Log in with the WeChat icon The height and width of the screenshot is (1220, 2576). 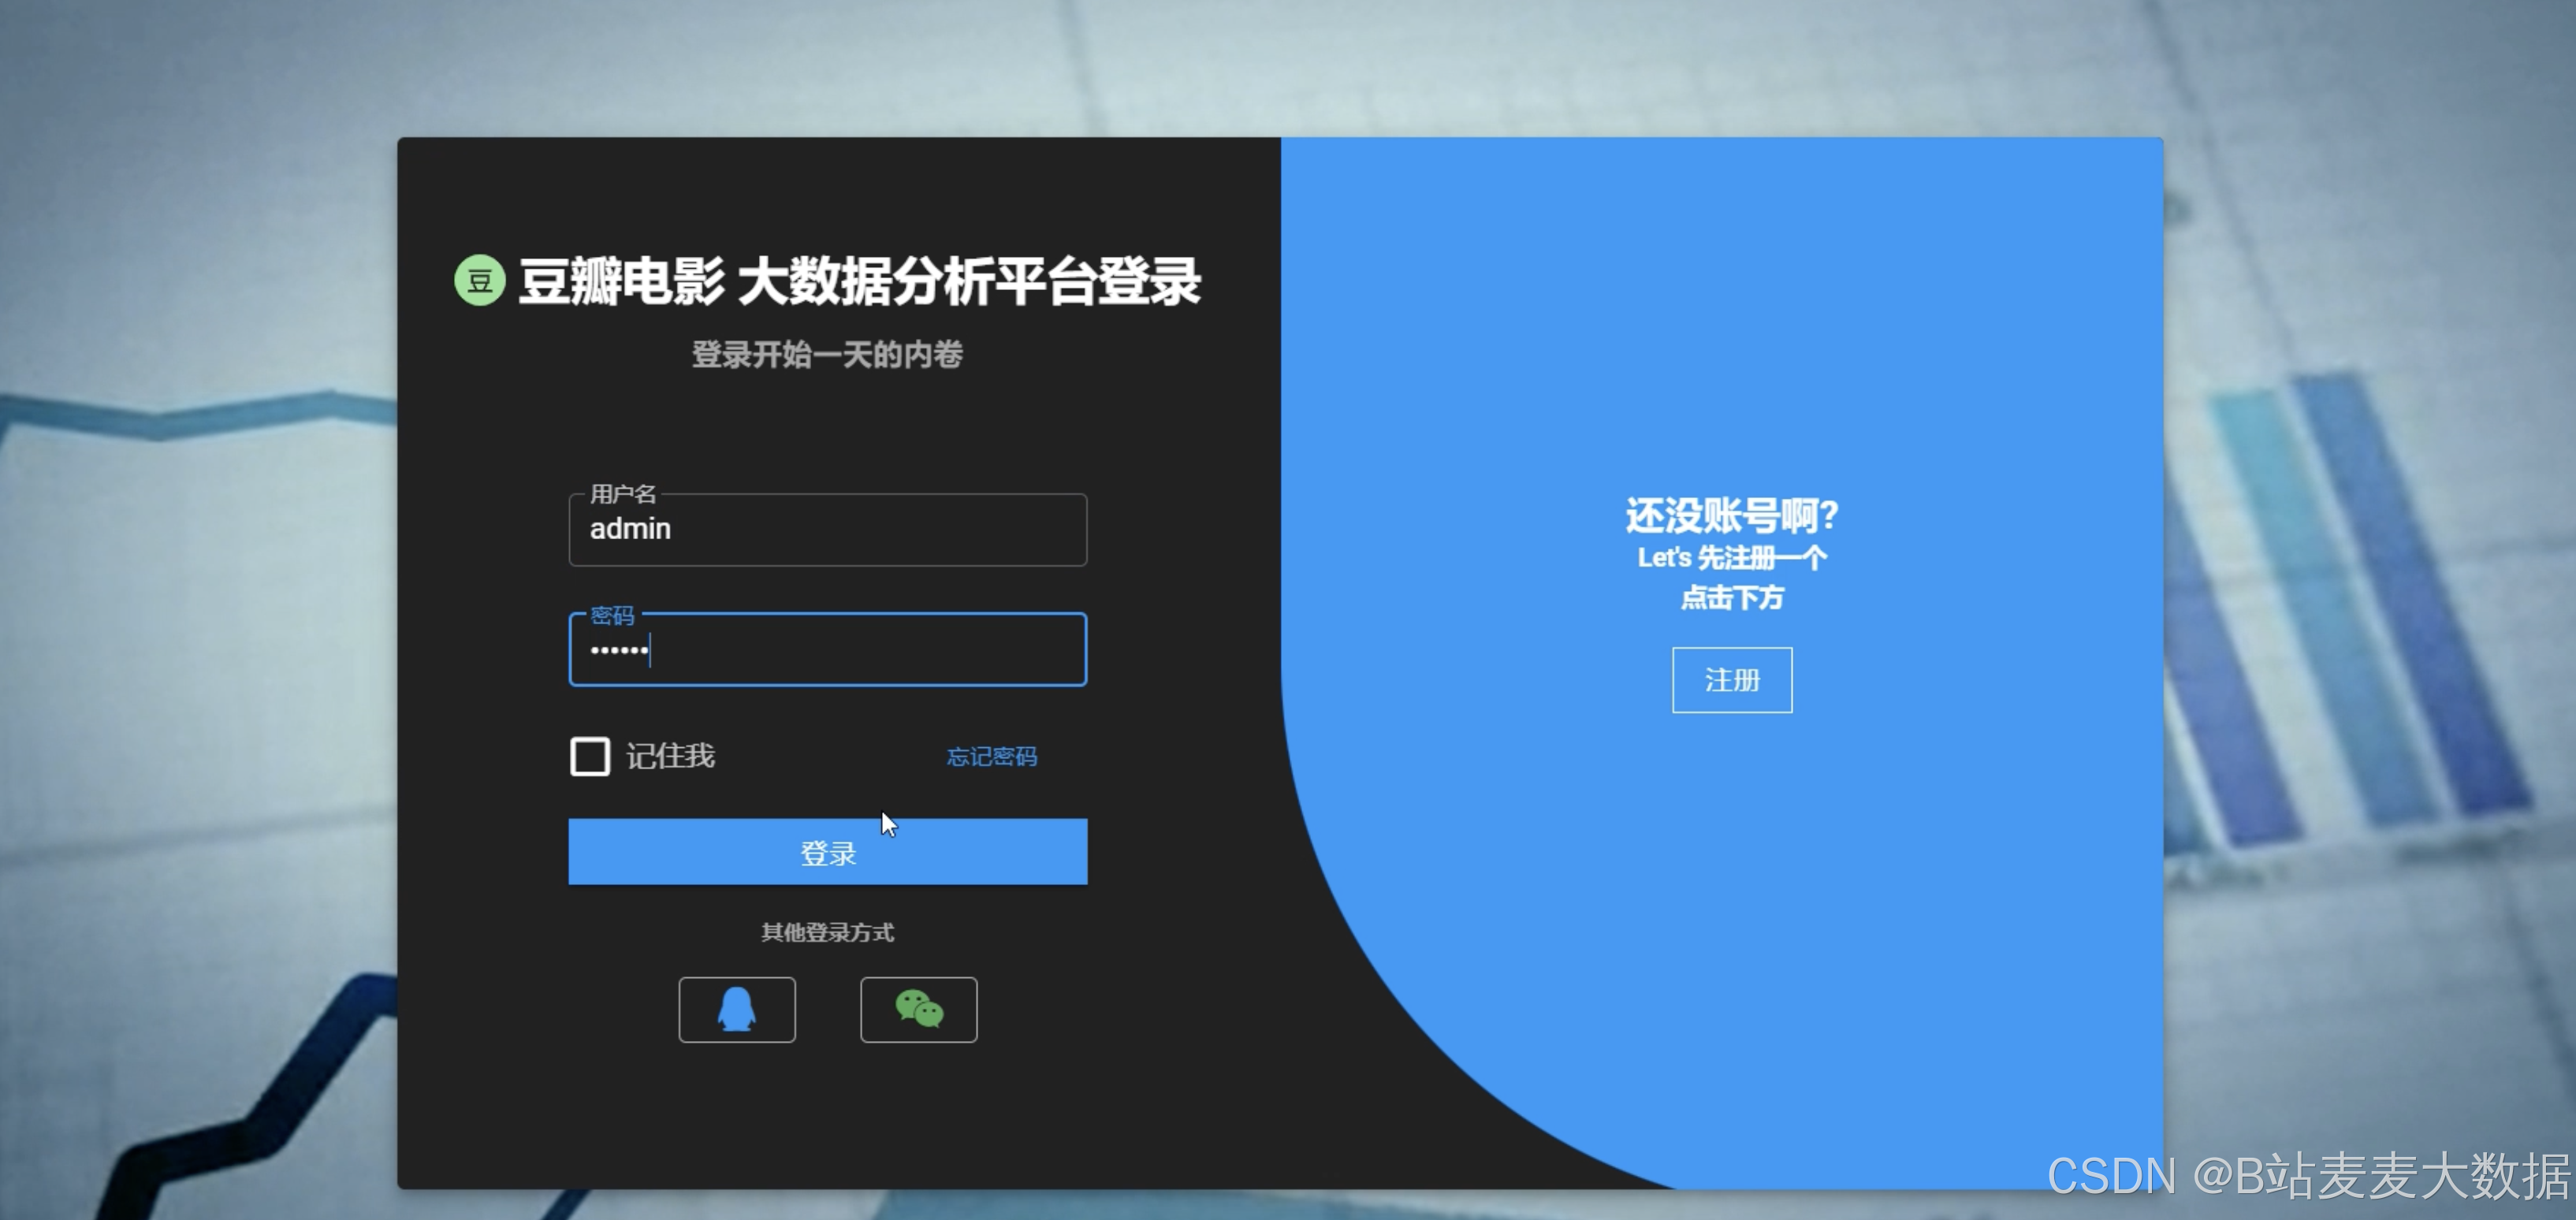(x=919, y=1010)
